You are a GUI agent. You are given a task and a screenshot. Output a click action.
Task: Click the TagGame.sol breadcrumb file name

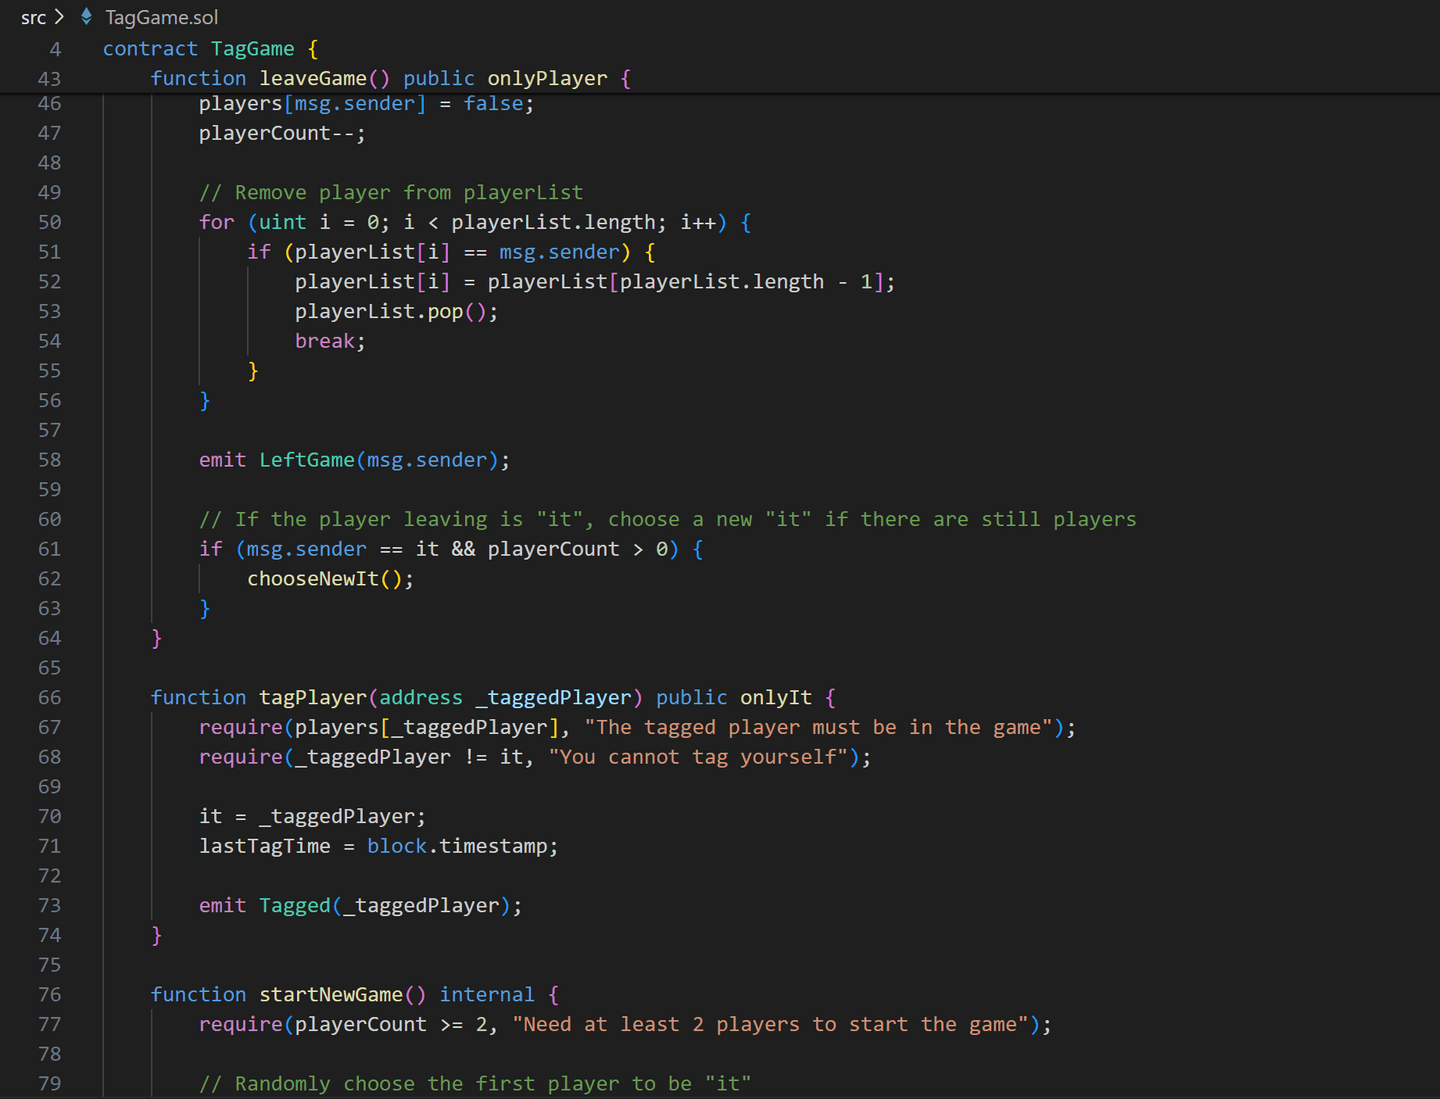[161, 17]
